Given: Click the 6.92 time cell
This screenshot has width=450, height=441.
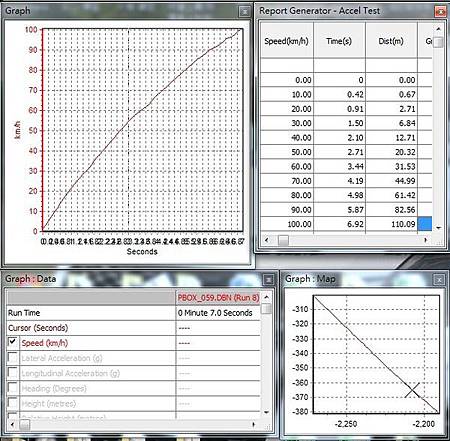Looking at the screenshot, I should tap(339, 224).
